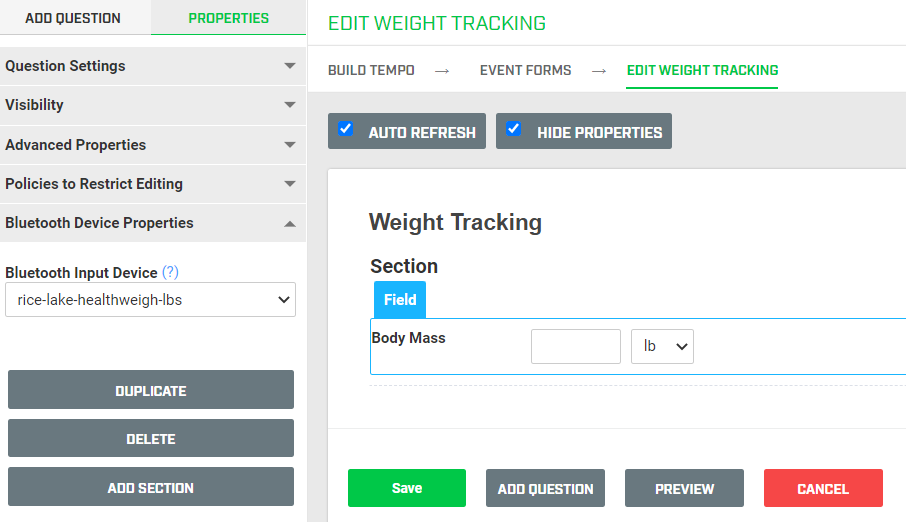Click the Bluetooth Input Device help icon

coord(171,273)
